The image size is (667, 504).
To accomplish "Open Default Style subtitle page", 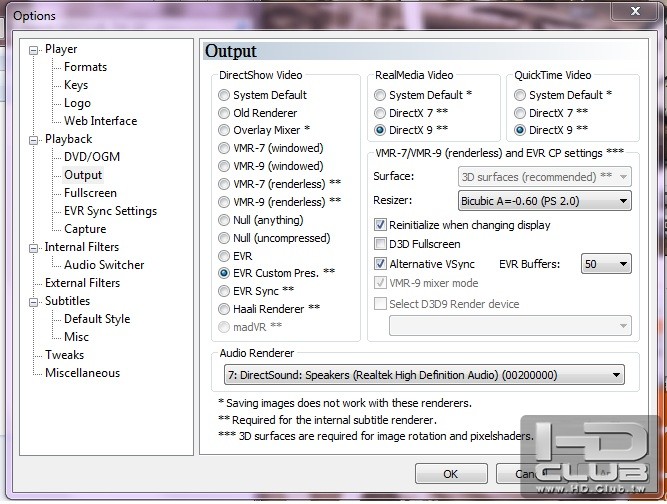I will click(x=97, y=319).
